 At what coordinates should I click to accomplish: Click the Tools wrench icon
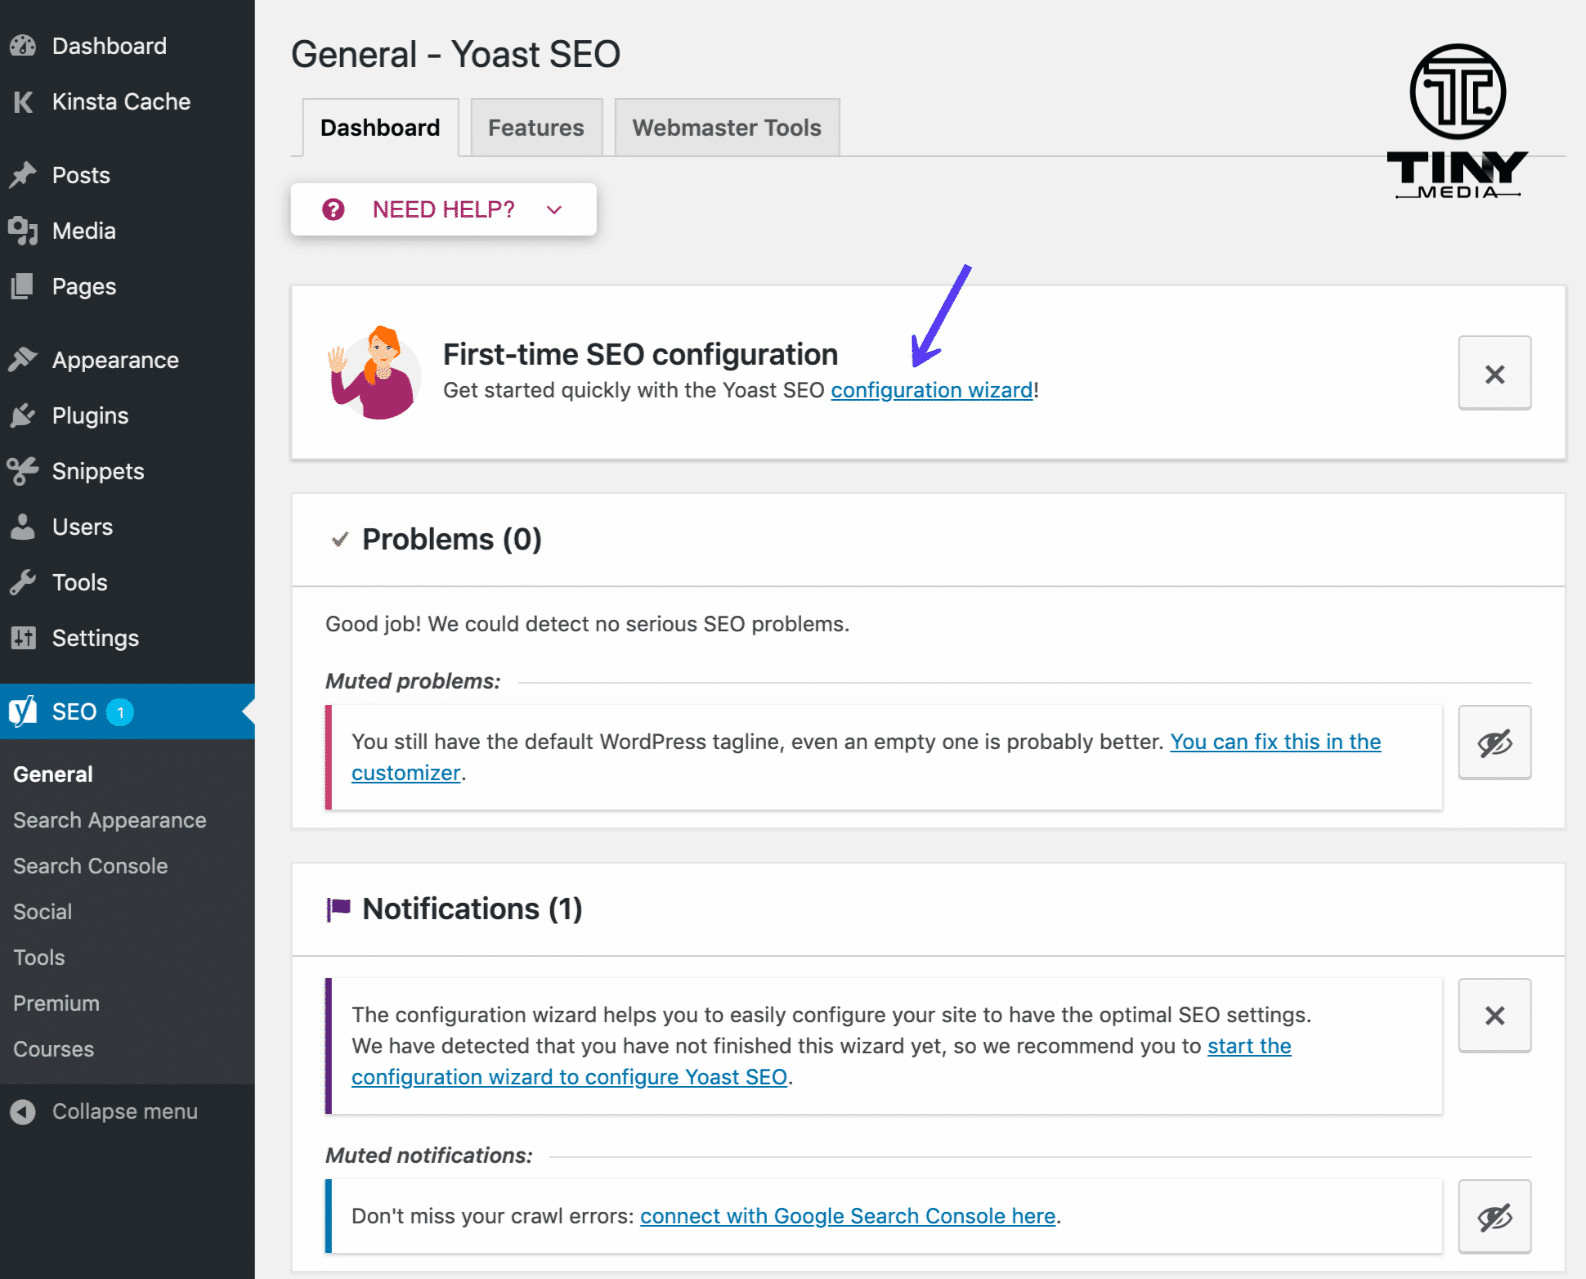[23, 583]
